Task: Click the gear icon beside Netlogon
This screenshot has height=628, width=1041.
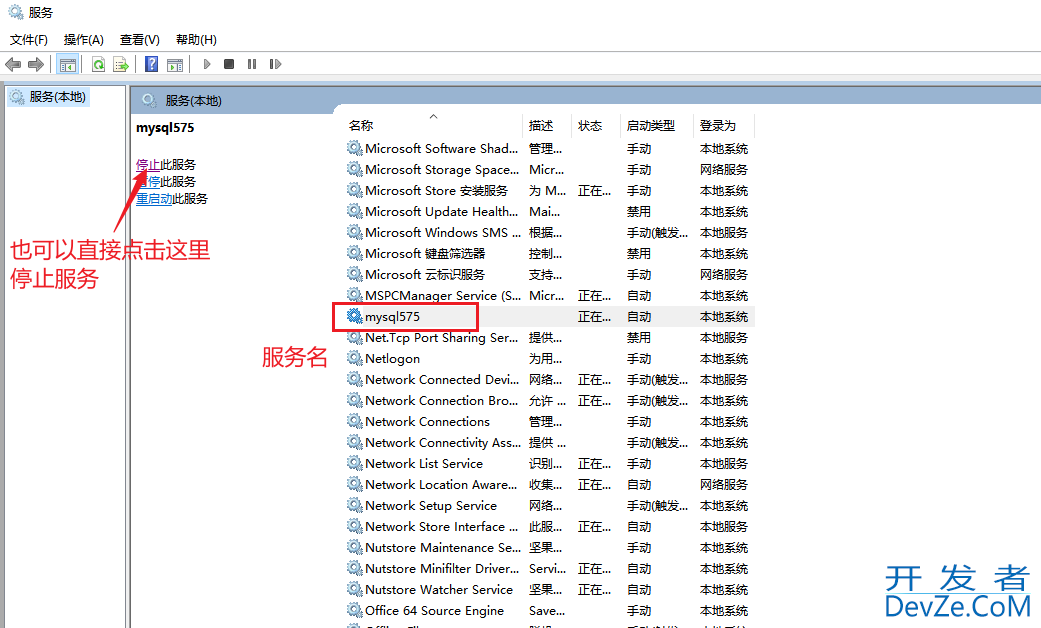Action: 355,358
